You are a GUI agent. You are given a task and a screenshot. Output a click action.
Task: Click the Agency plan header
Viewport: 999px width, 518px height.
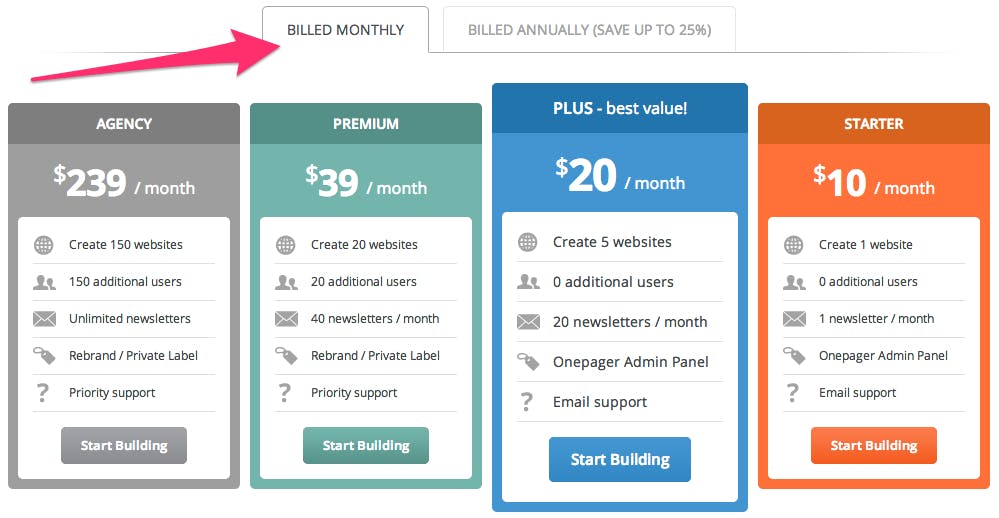pos(124,124)
